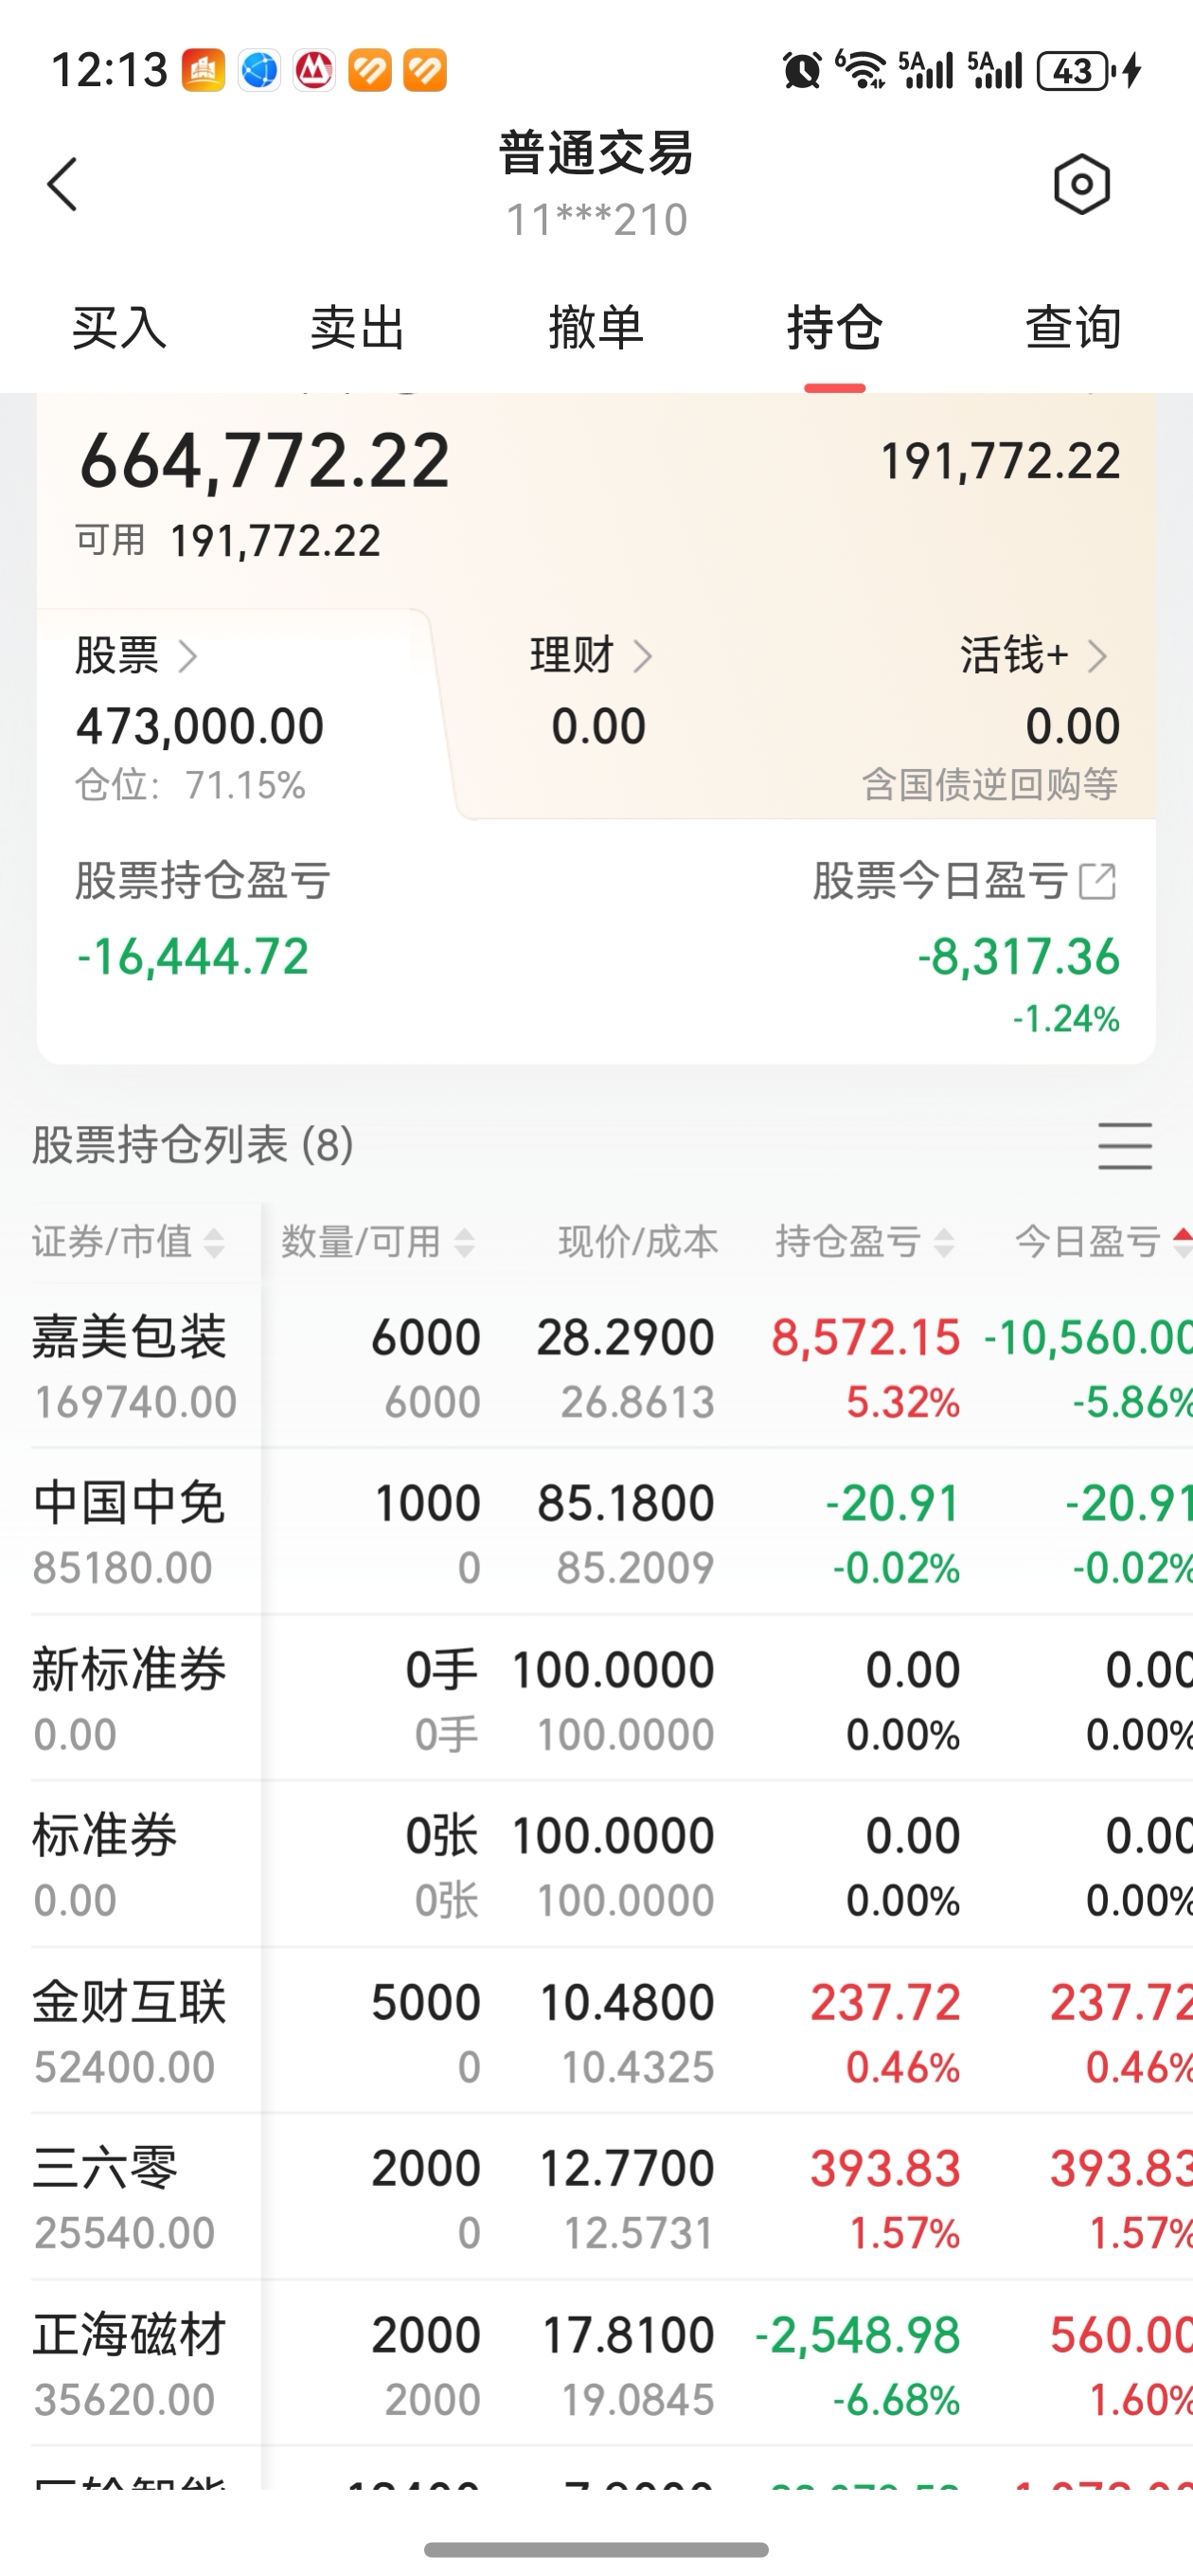
Task: Sort by 数量/可用 column
Action: click(377, 1242)
